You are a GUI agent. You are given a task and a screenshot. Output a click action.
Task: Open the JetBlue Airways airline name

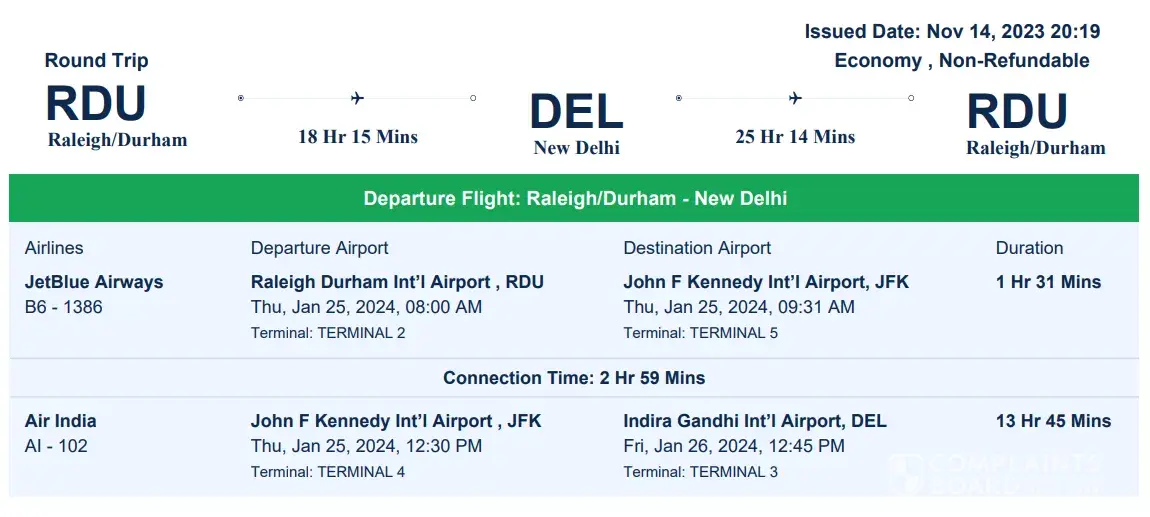coord(94,282)
